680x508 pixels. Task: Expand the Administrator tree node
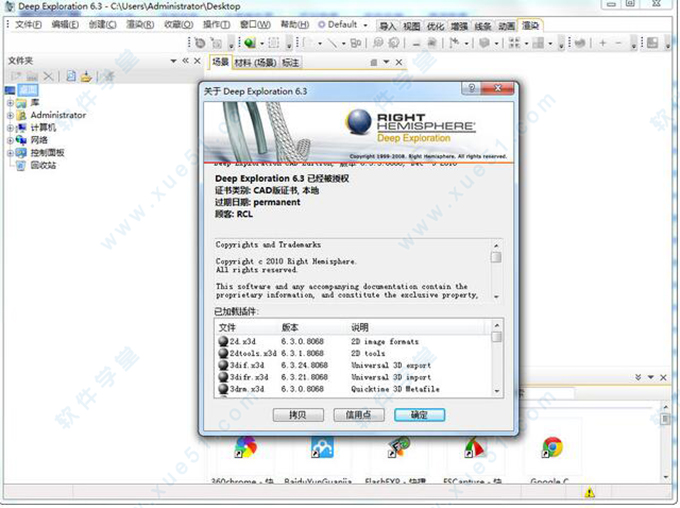tap(10, 115)
